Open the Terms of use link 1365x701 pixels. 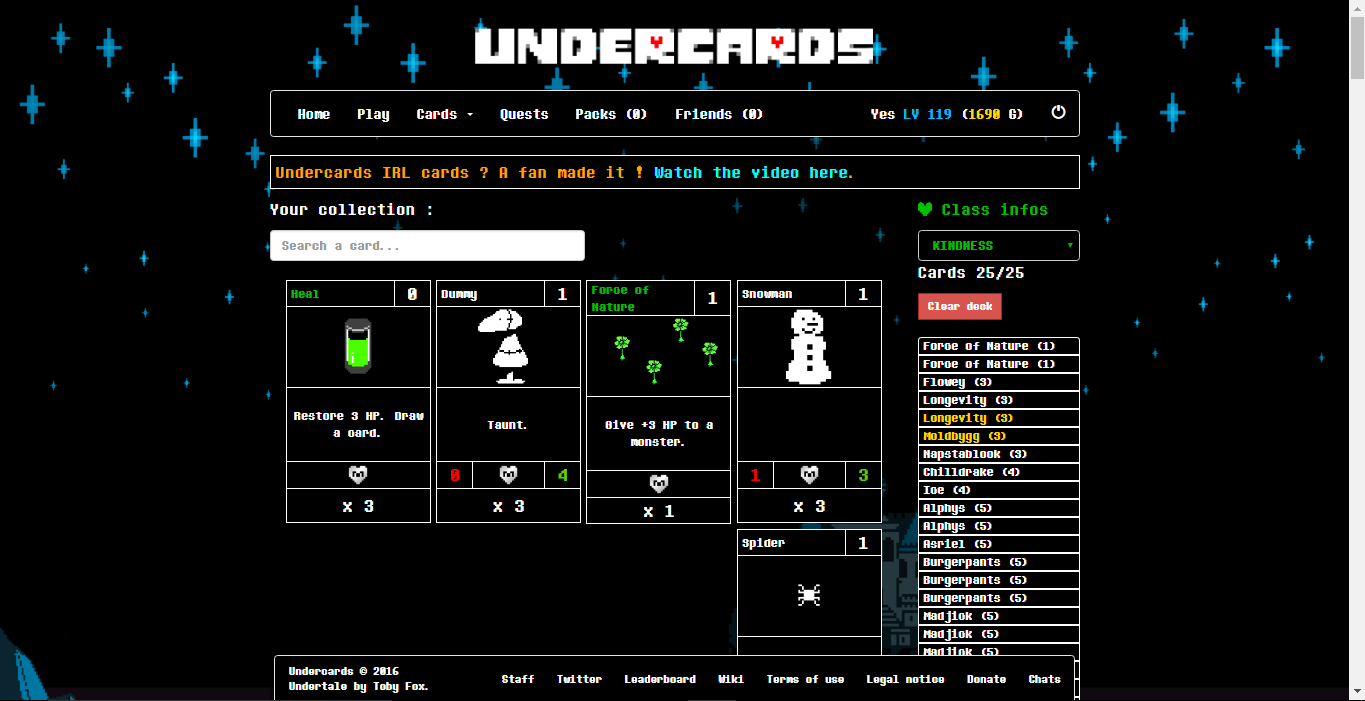[x=805, y=679]
